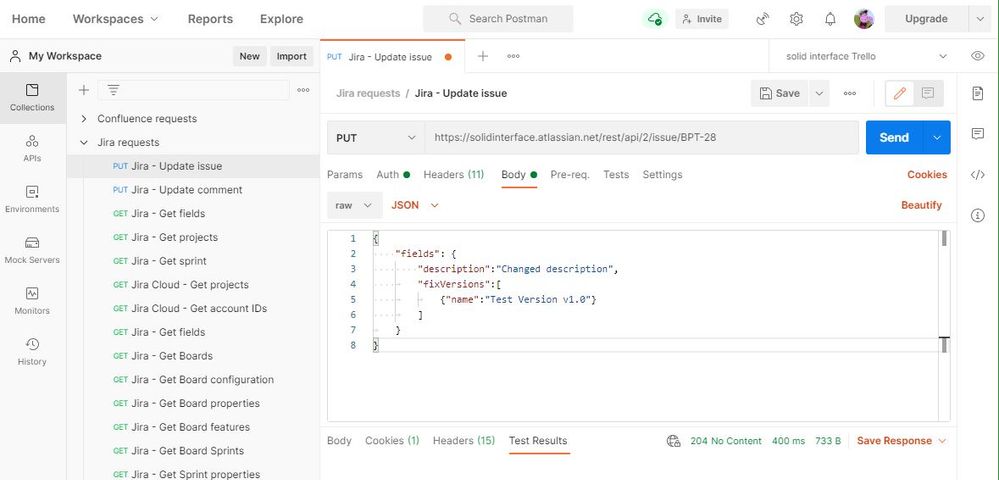Open Mock Servers in the sidebar
Image resolution: width=999 pixels, height=480 pixels.
[x=32, y=249]
